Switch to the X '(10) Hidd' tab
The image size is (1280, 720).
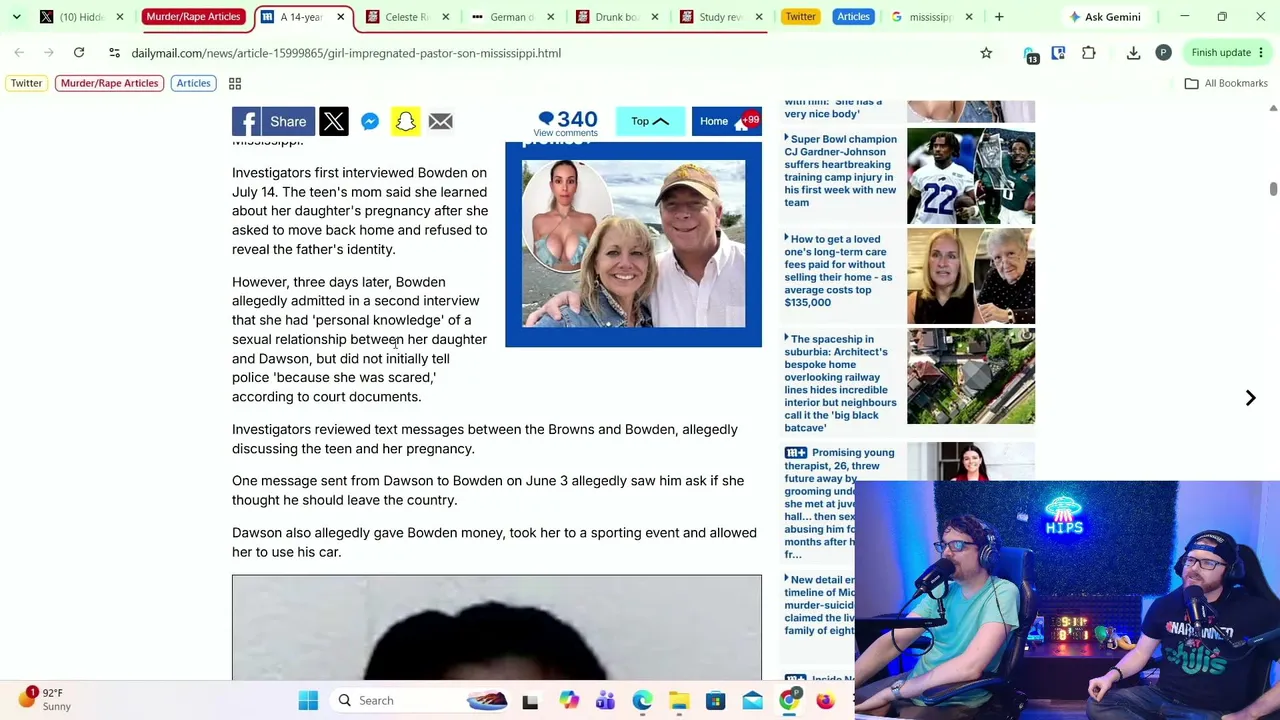click(x=80, y=17)
